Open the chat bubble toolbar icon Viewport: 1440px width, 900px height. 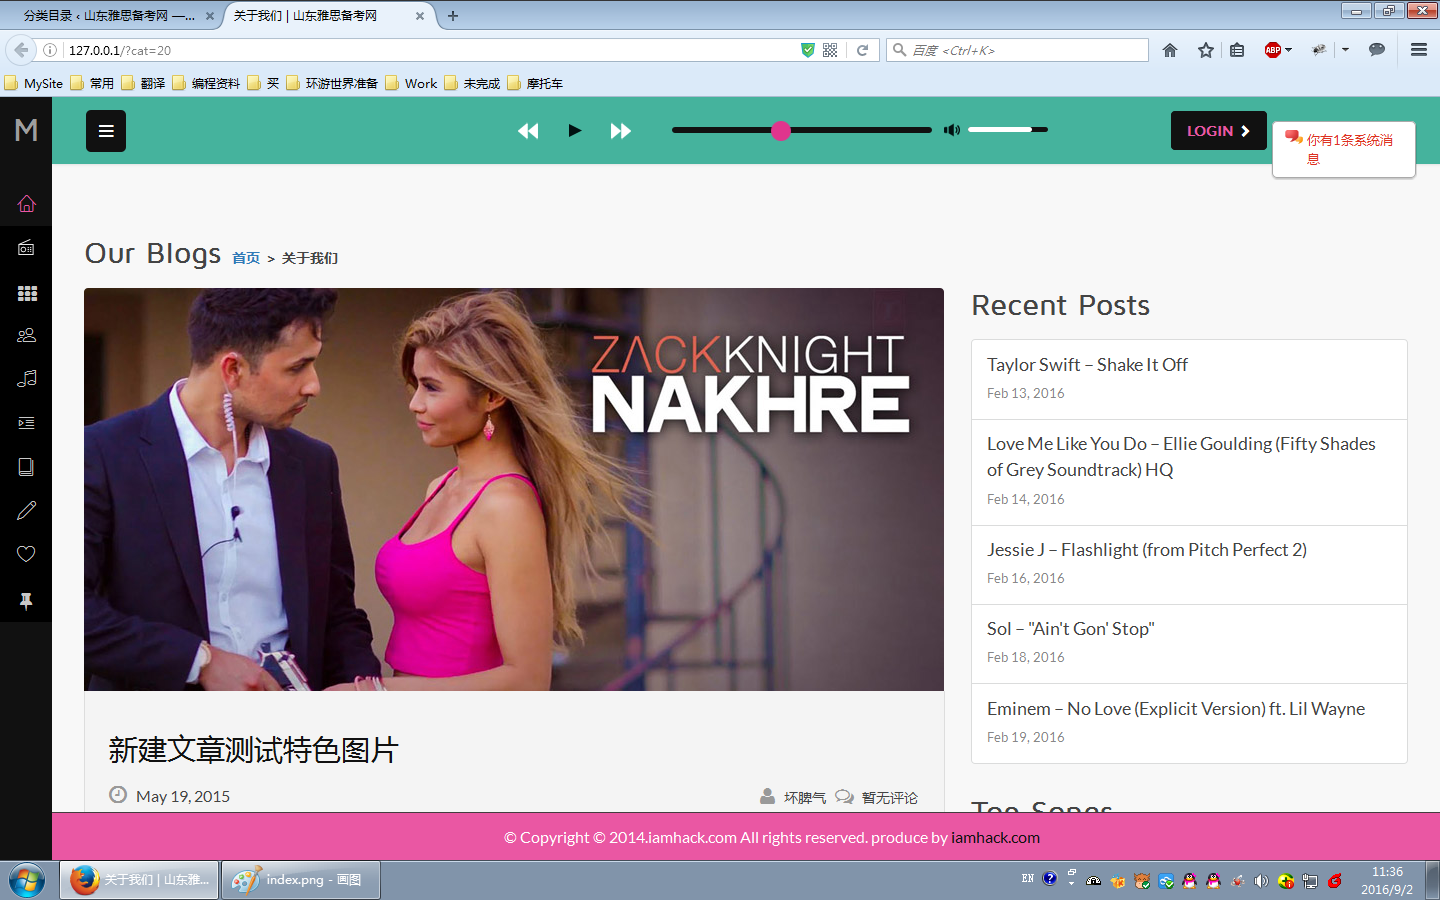[1377, 50]
